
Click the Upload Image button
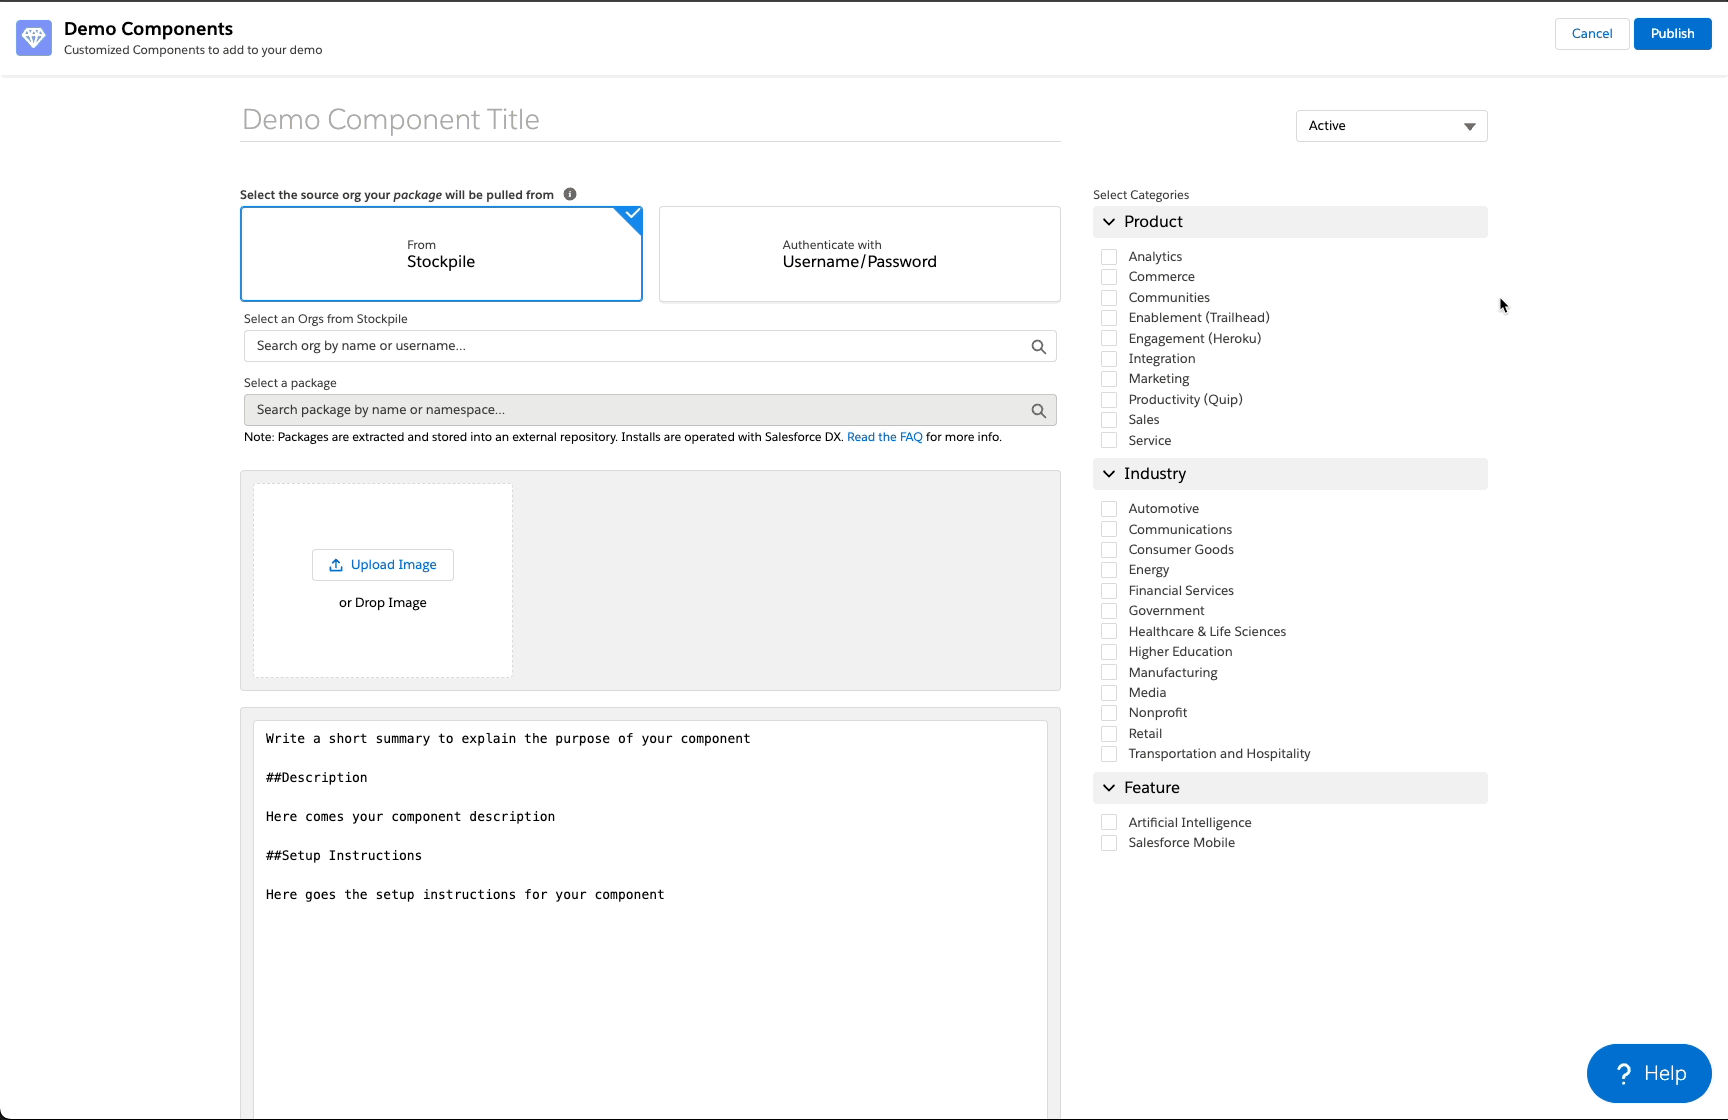383,565
